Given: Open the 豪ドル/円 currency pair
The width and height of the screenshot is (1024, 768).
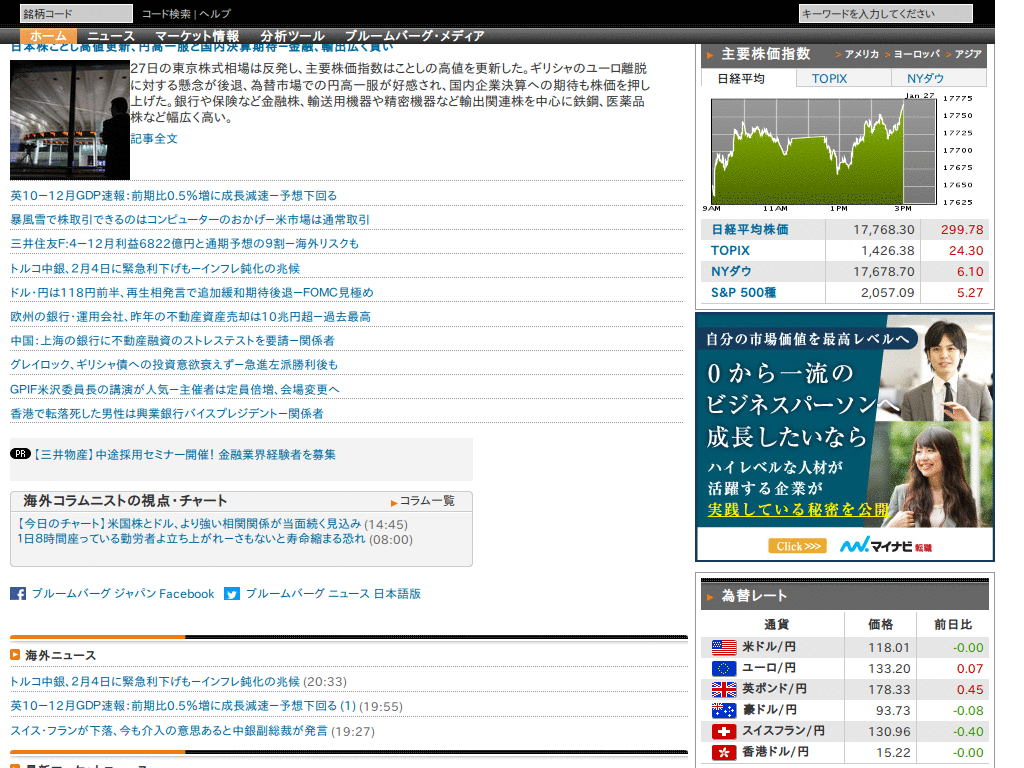Looking at the screenshot, I should [769, 710].
